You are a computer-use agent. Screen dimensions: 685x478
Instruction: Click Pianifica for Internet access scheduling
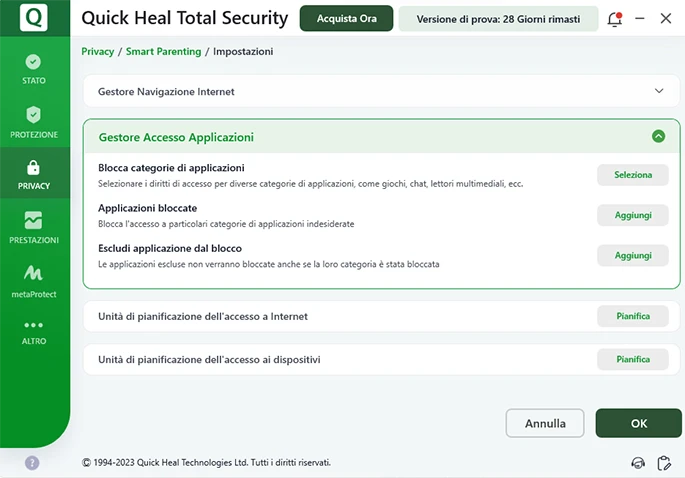(x=632, y=316)
